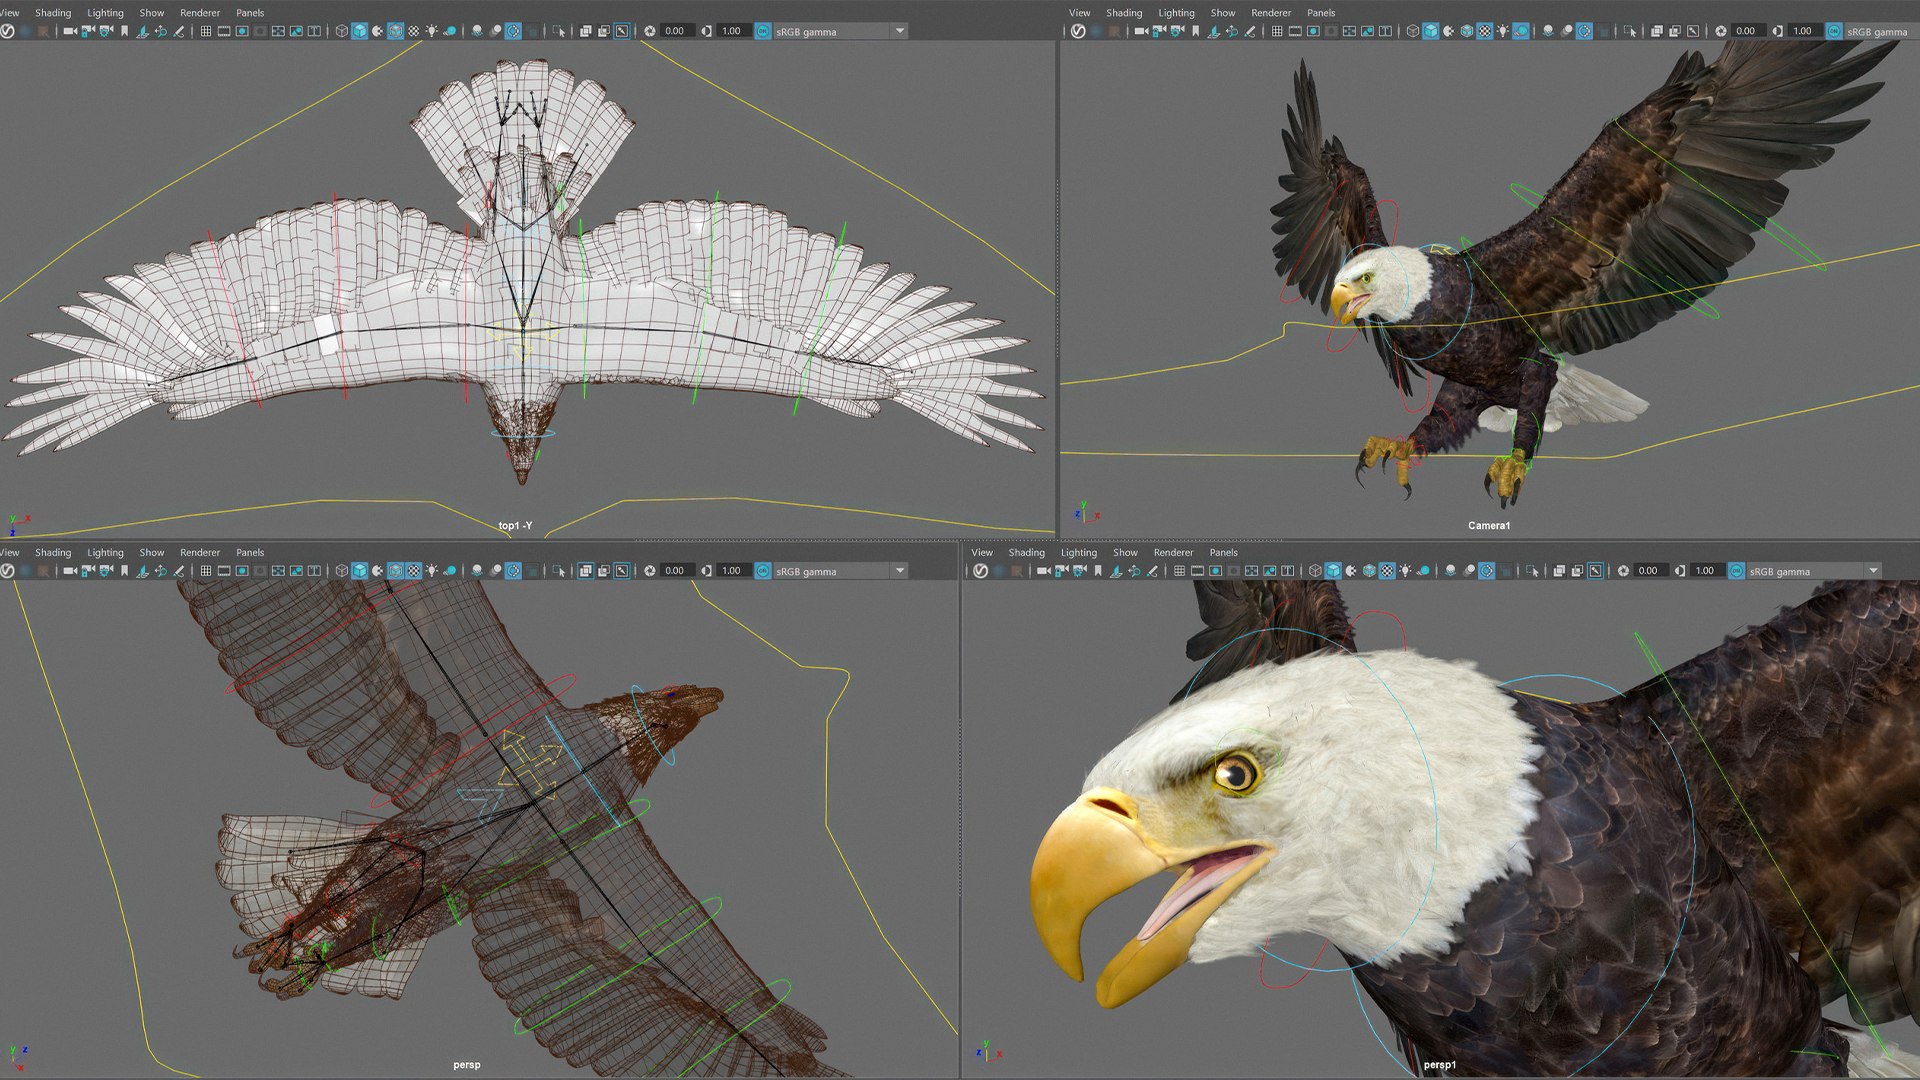1920x1080 pixels.
Task: Toggle shadows icon in top view toolbar
Action: pos(450,31)
